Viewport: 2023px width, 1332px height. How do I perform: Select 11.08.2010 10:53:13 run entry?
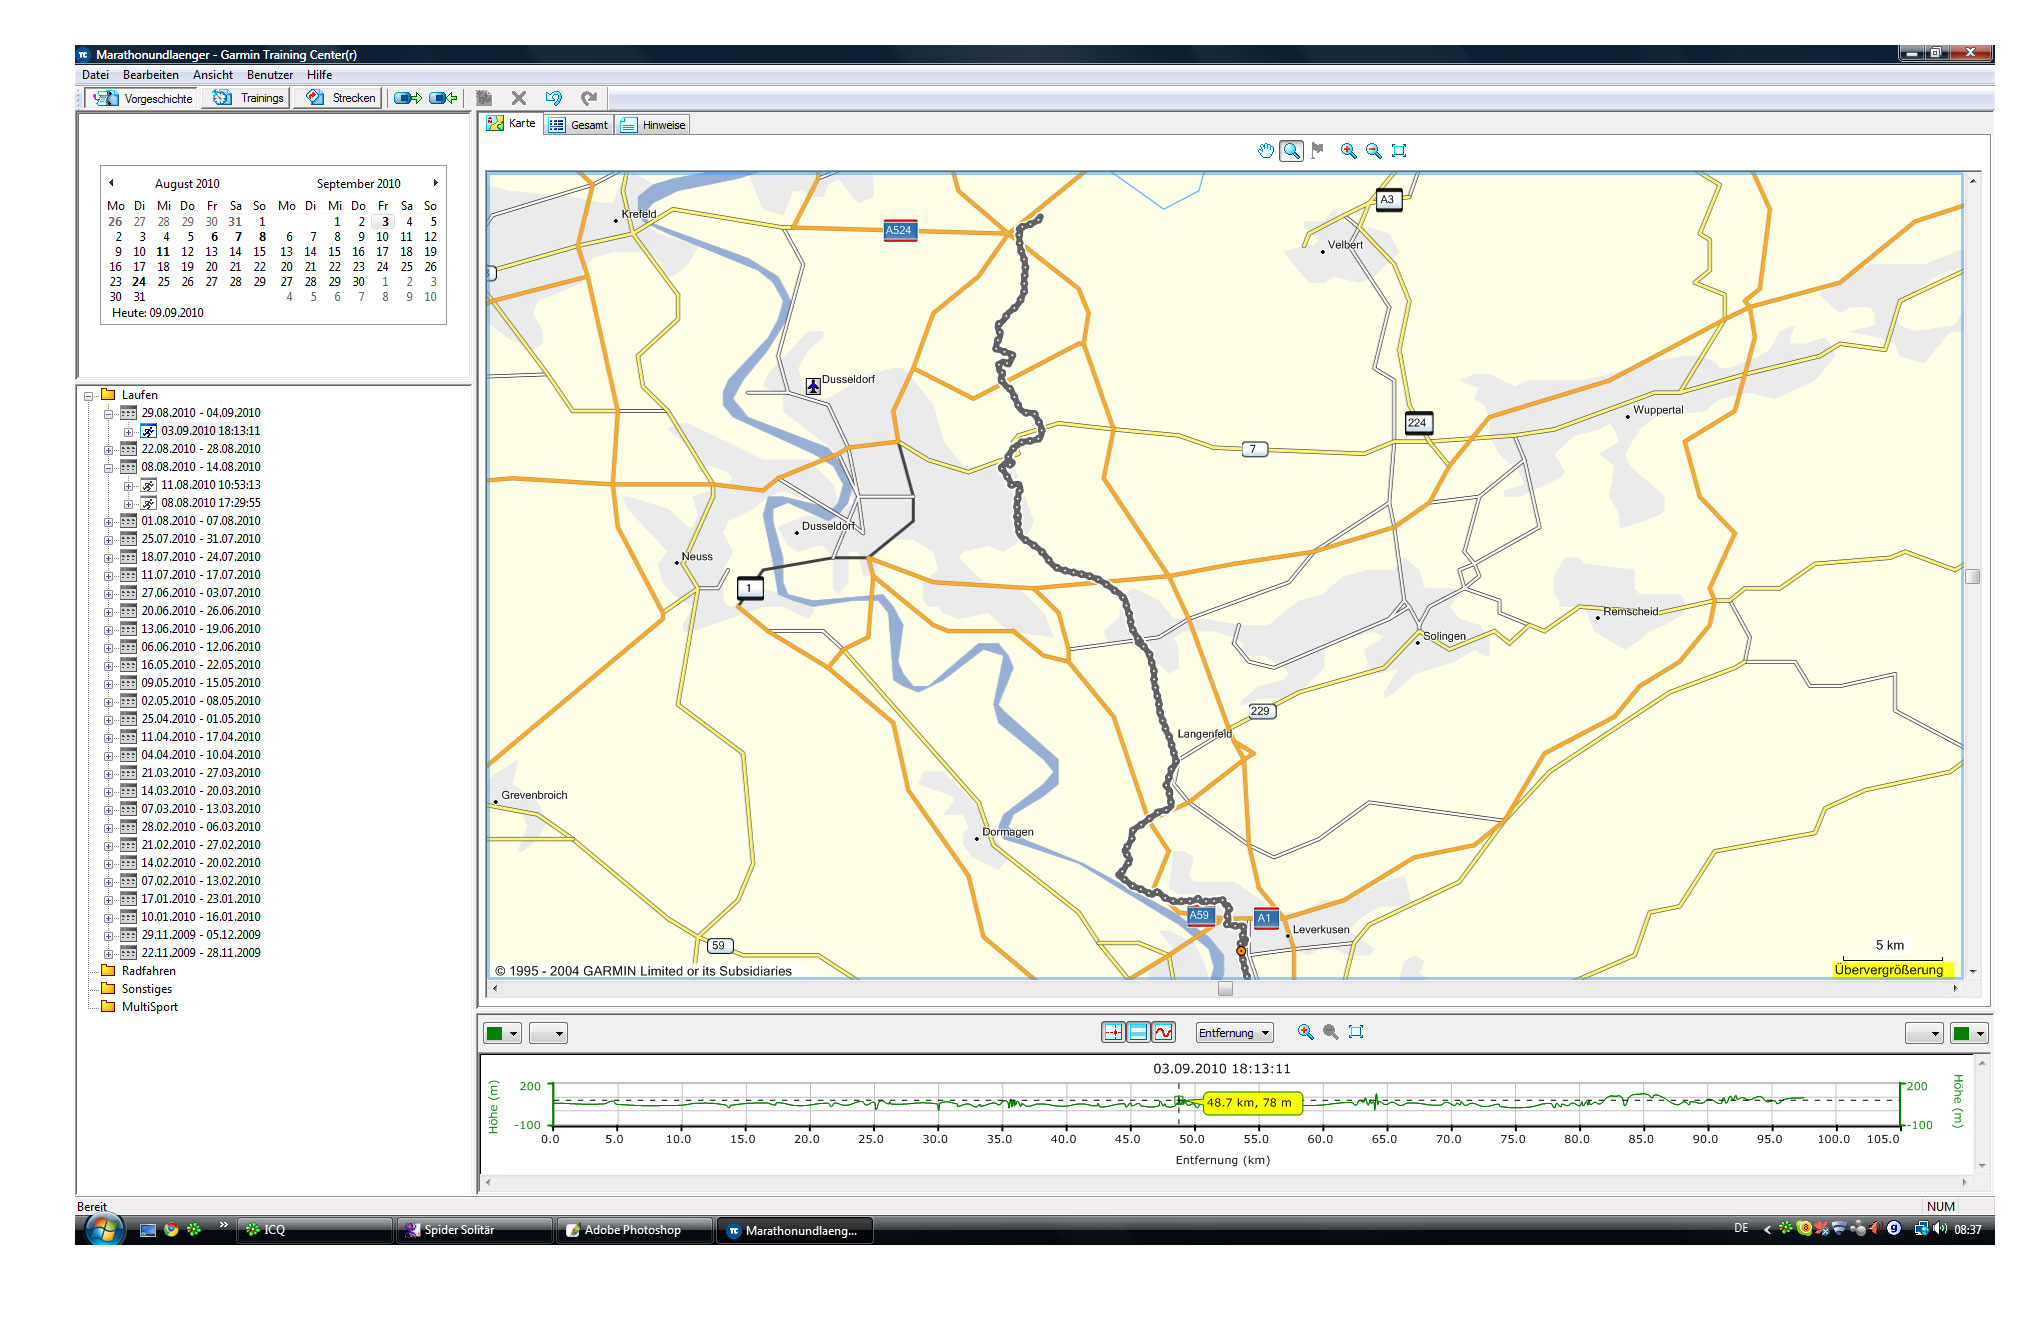click(x=210, y=485)
